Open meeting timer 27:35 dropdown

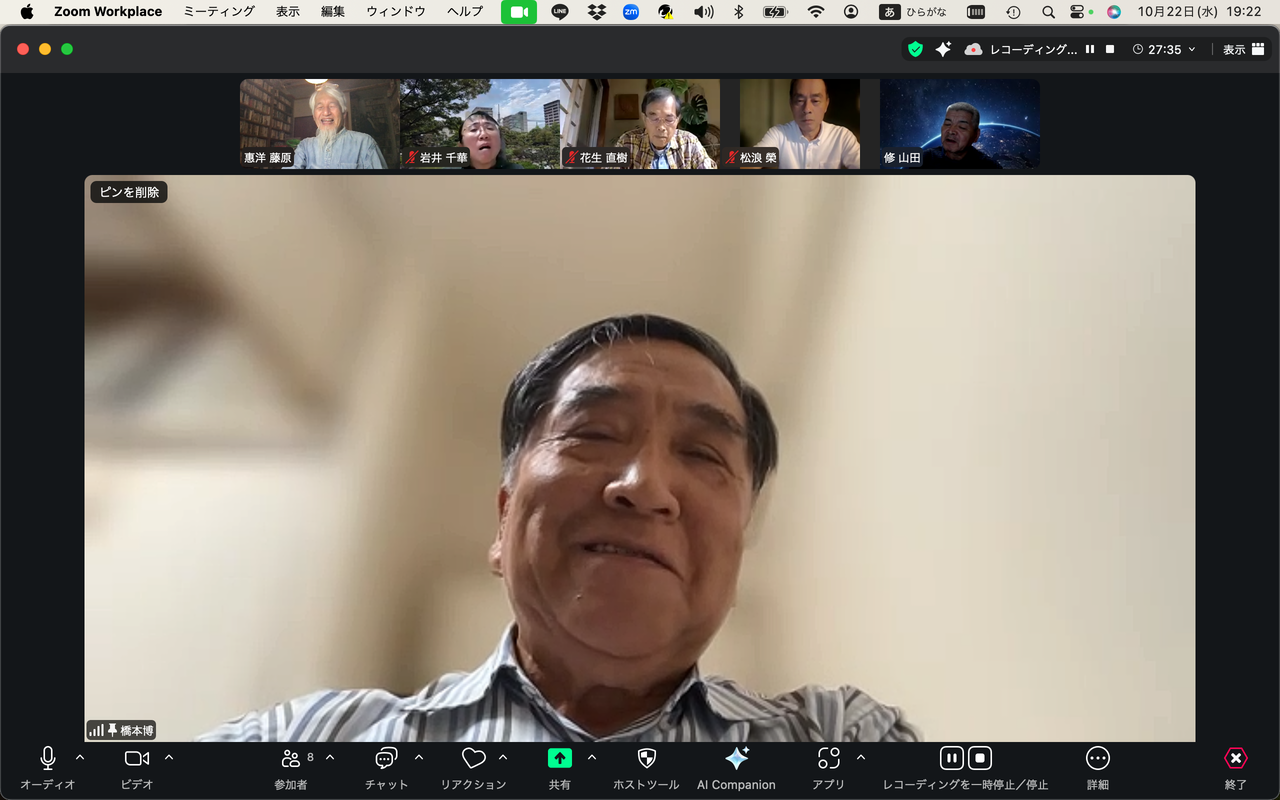tap(1164, 49)
